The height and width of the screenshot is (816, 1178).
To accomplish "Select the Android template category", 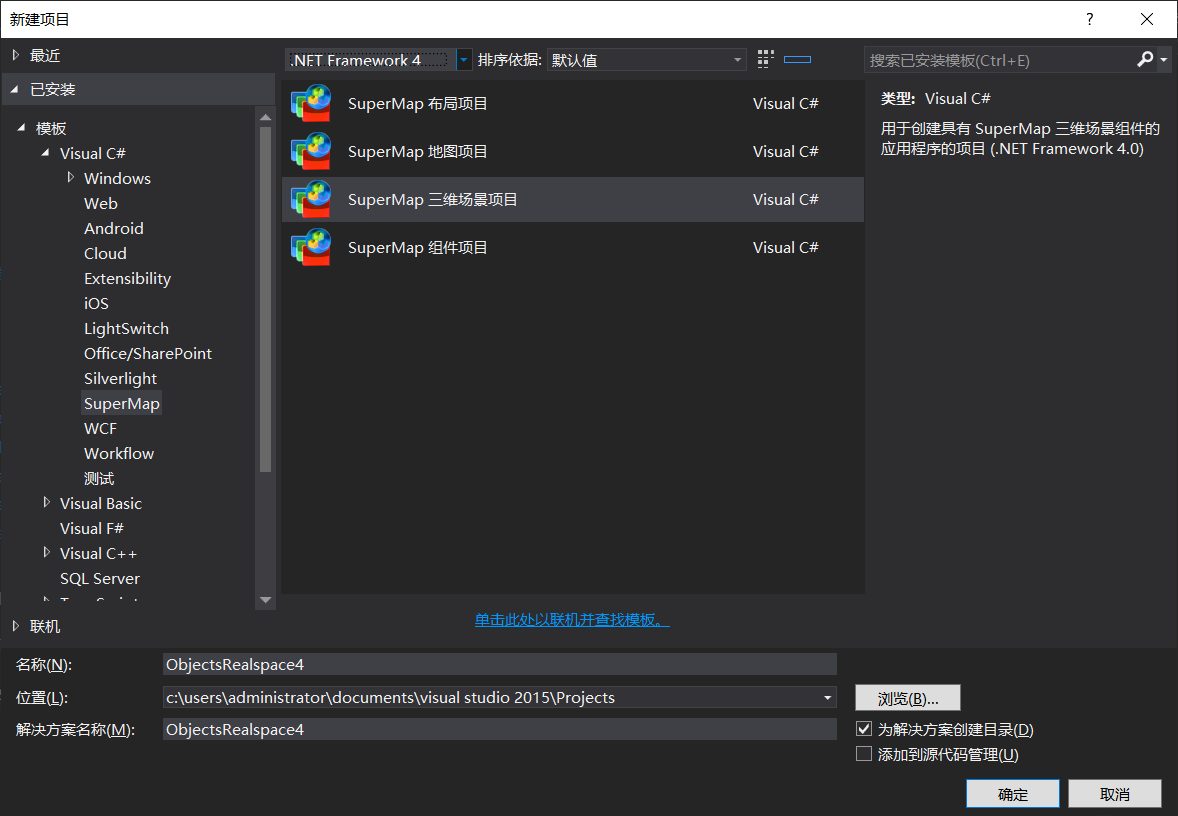I will (113, 228).
